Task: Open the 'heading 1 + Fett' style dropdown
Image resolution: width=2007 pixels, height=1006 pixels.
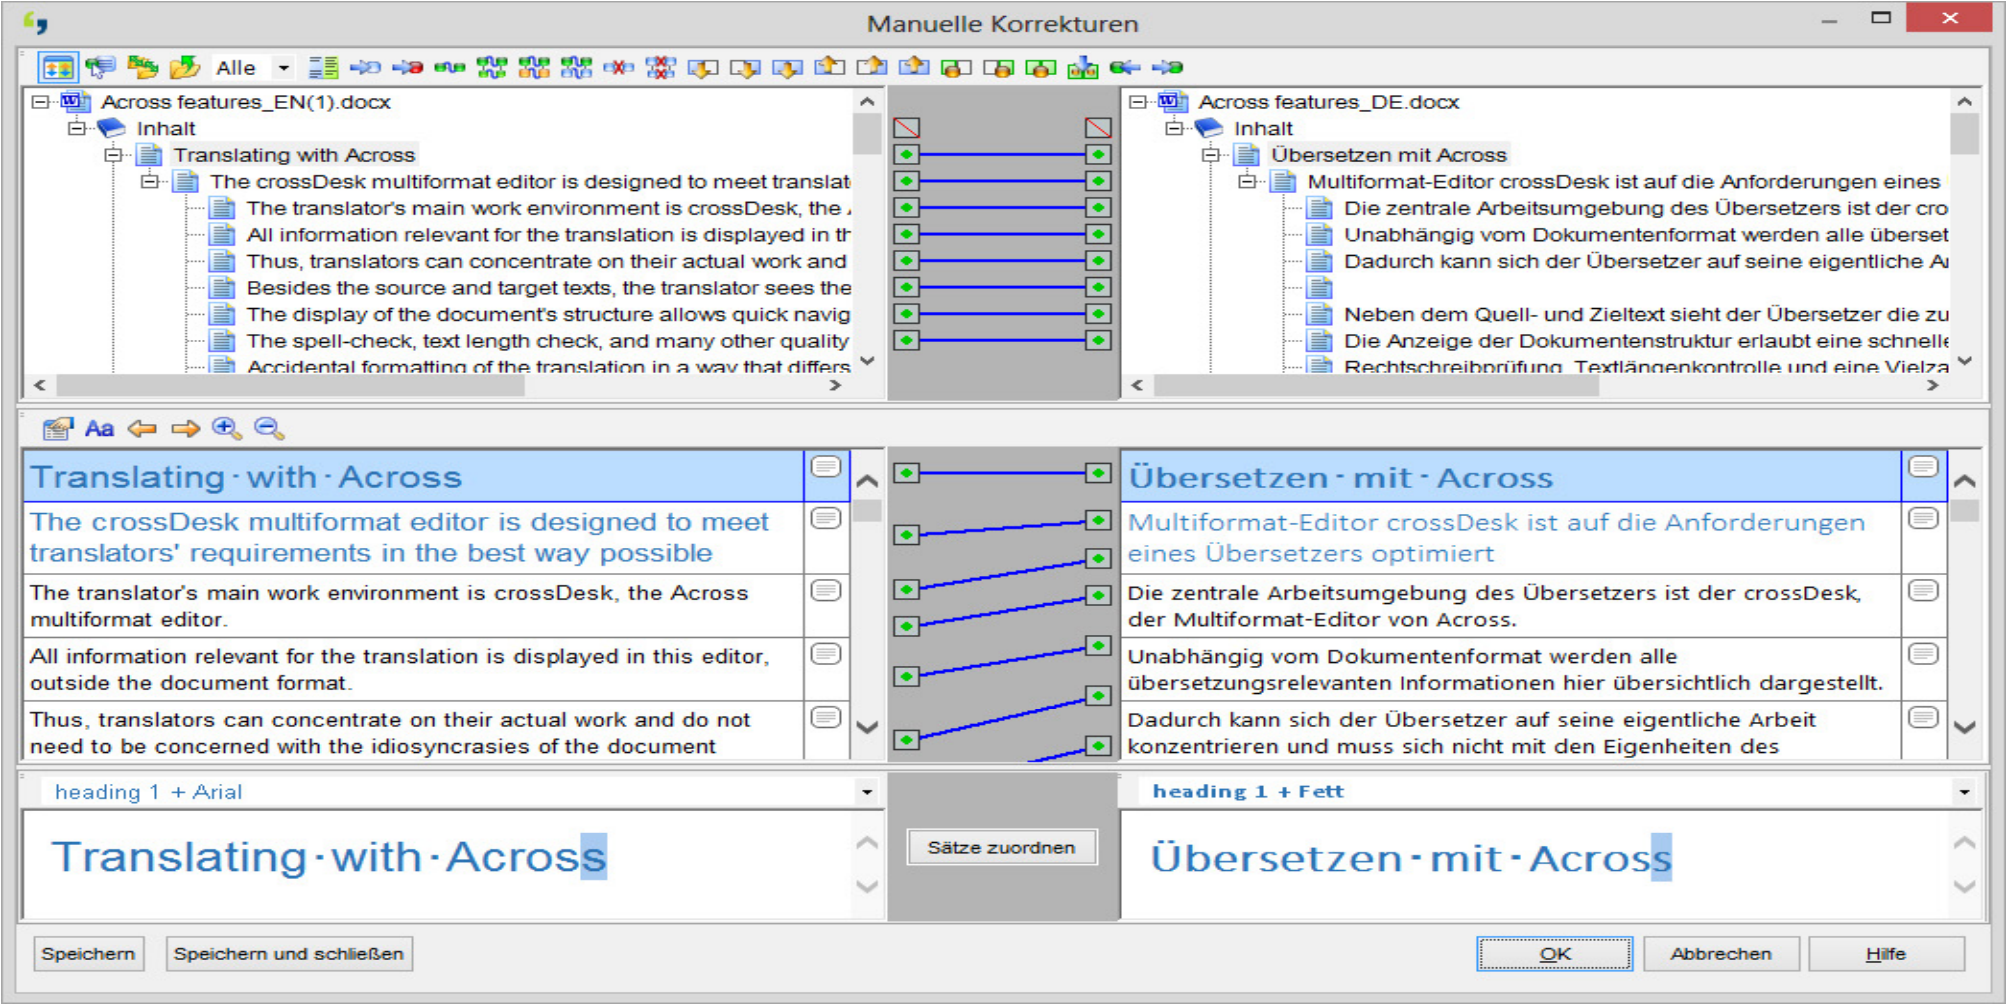Action: pyautogui.click(x=1964, y=791)
